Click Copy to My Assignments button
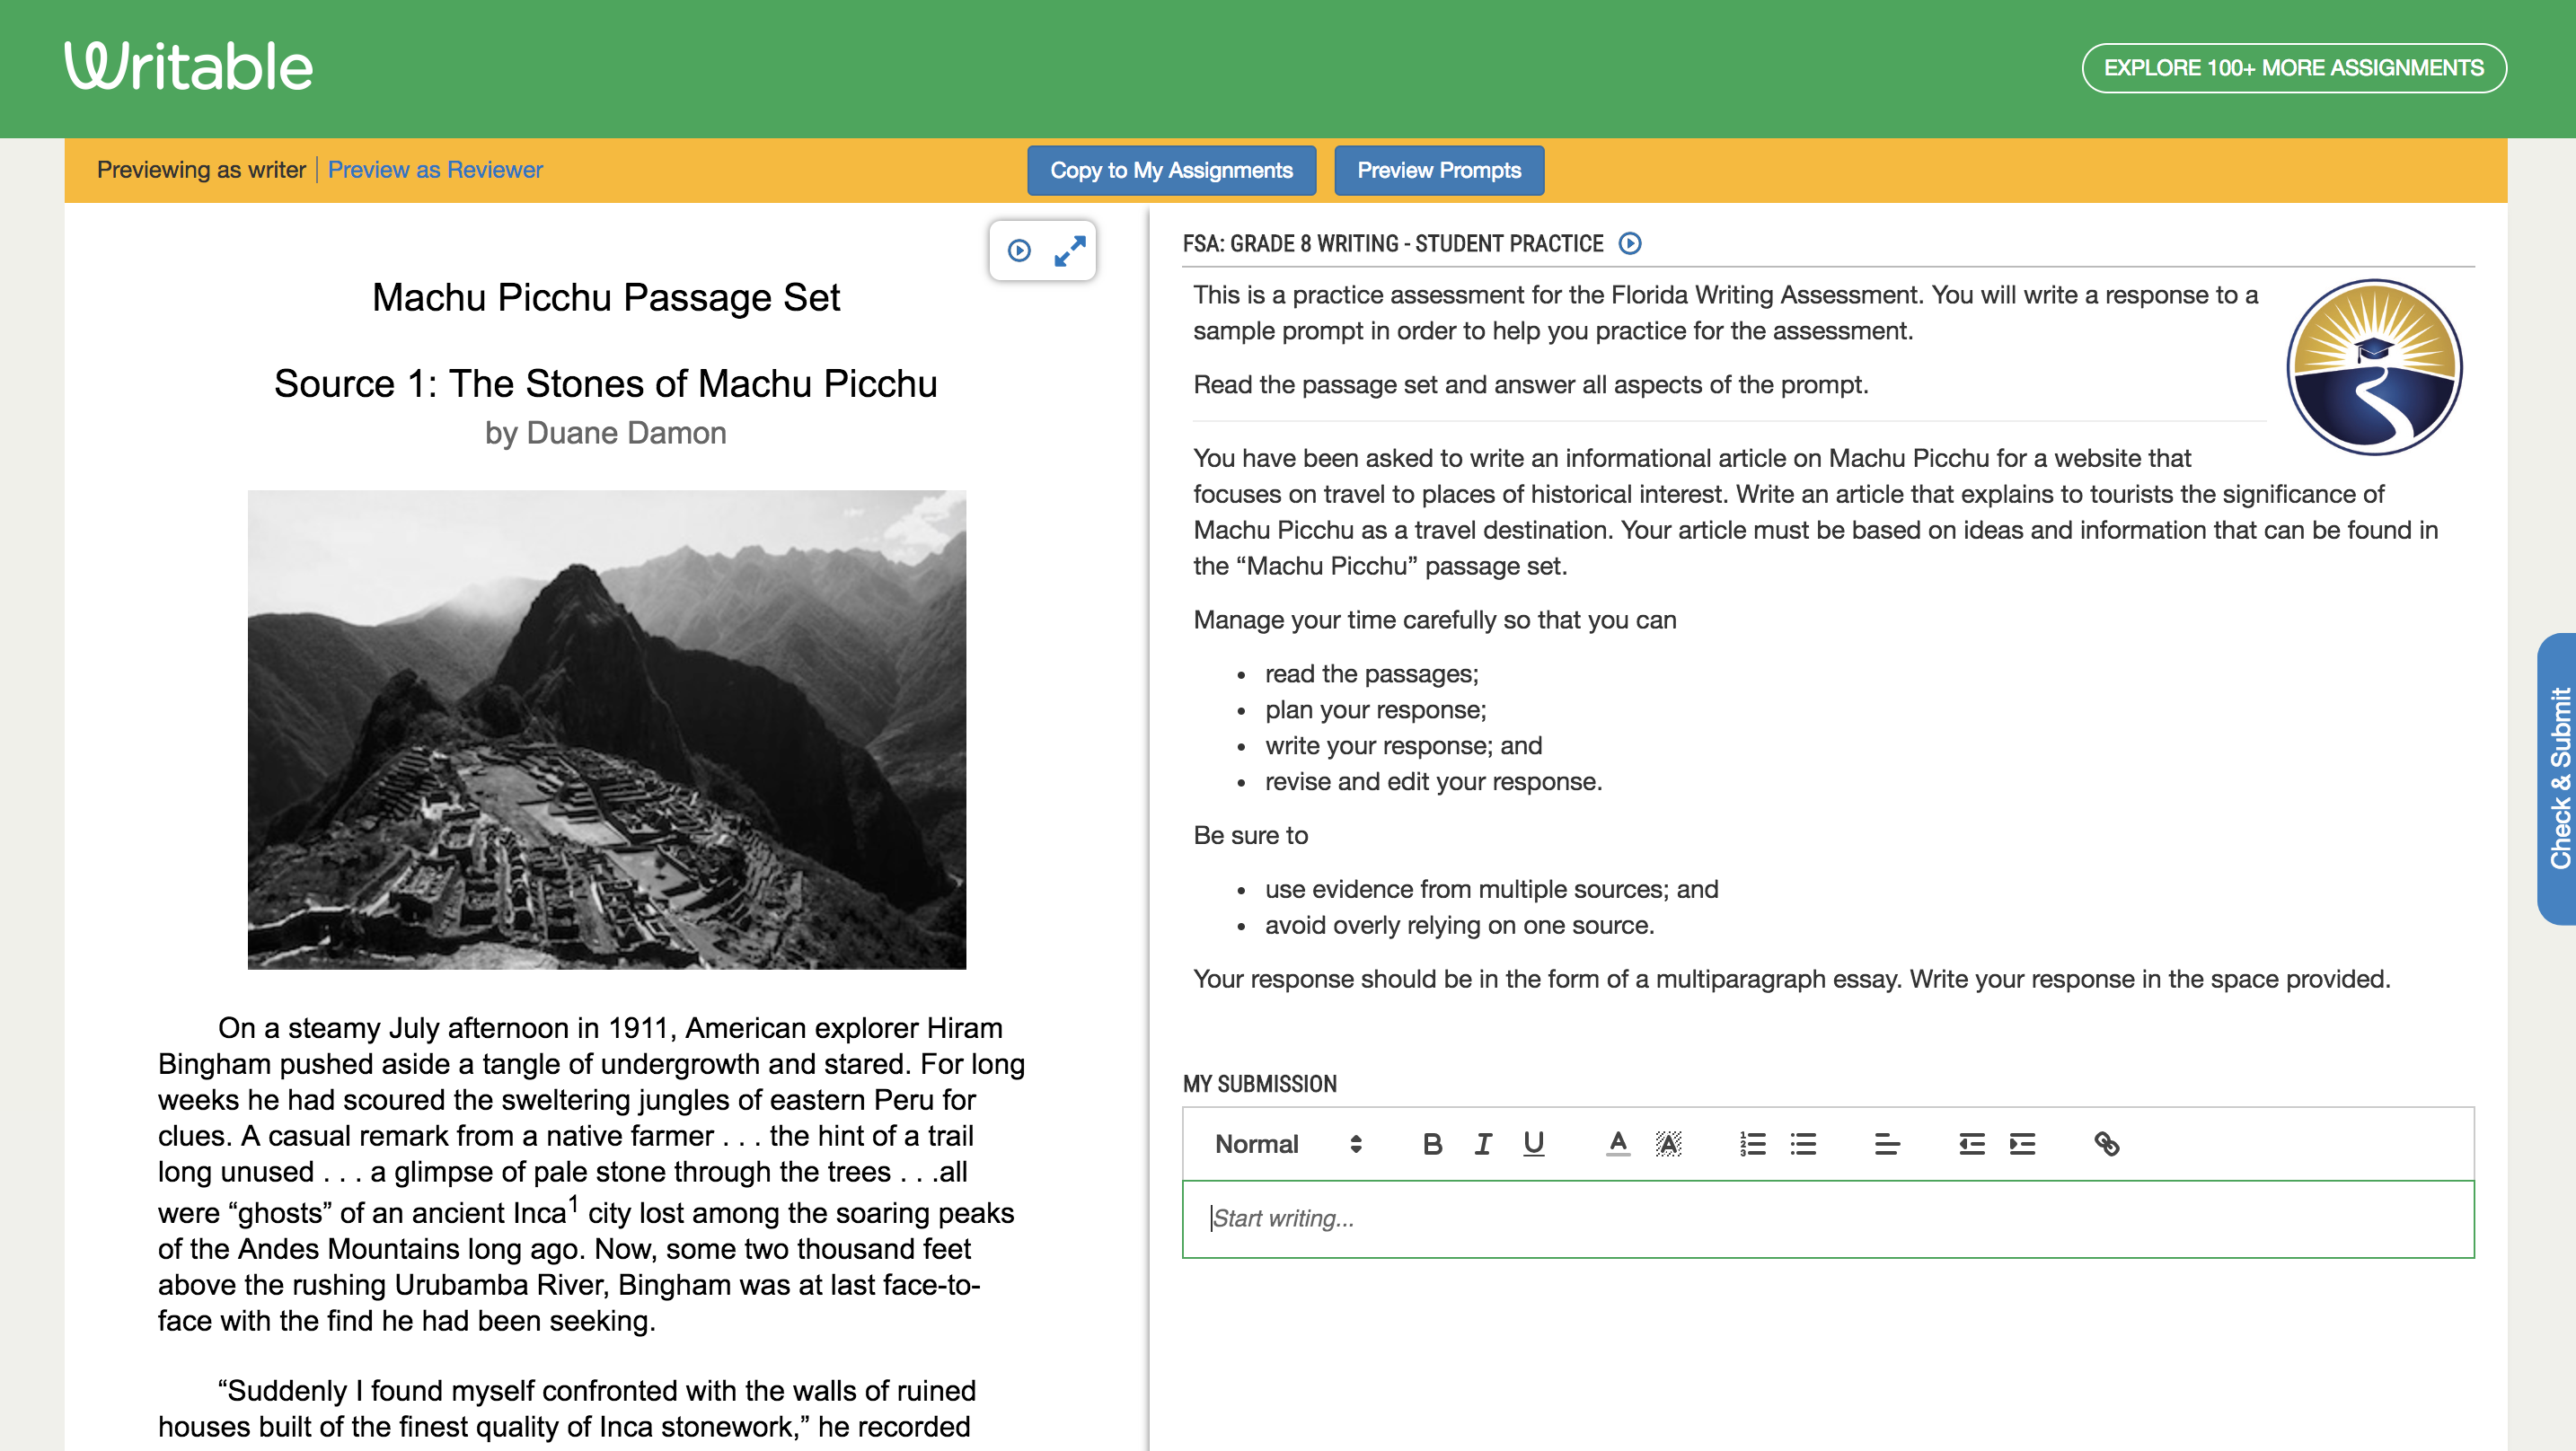2576x1451 pixels. point(1171,171)
